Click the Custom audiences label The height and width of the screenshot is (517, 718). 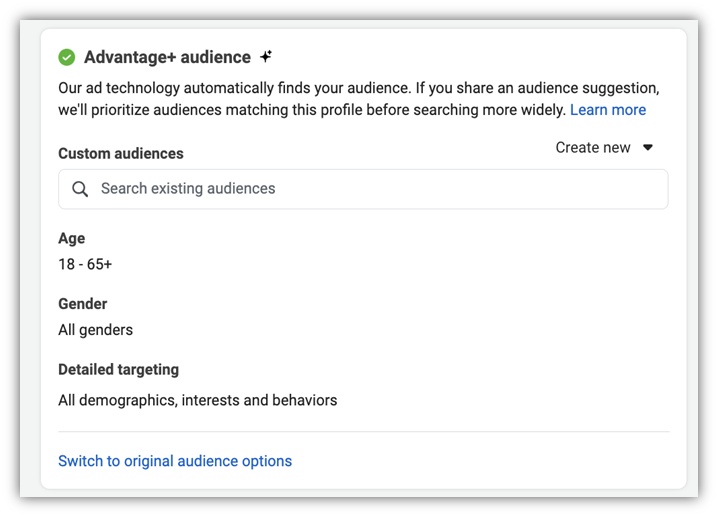point(121,153)
